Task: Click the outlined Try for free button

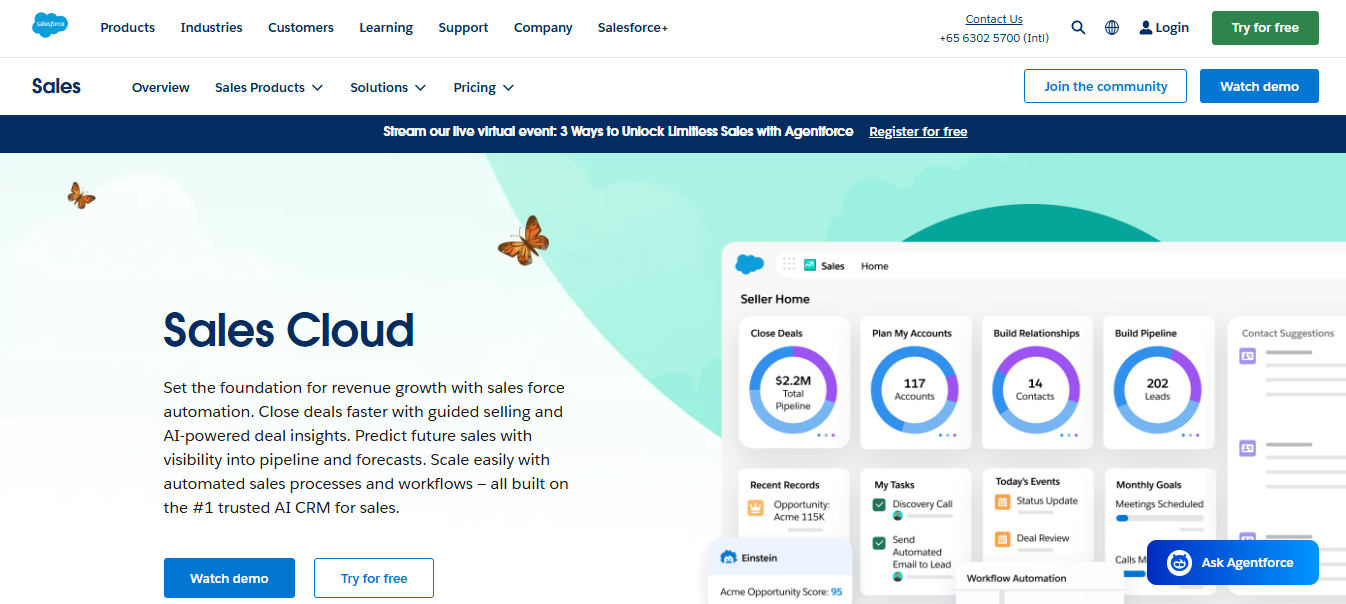Action: [x=374, y=578]
